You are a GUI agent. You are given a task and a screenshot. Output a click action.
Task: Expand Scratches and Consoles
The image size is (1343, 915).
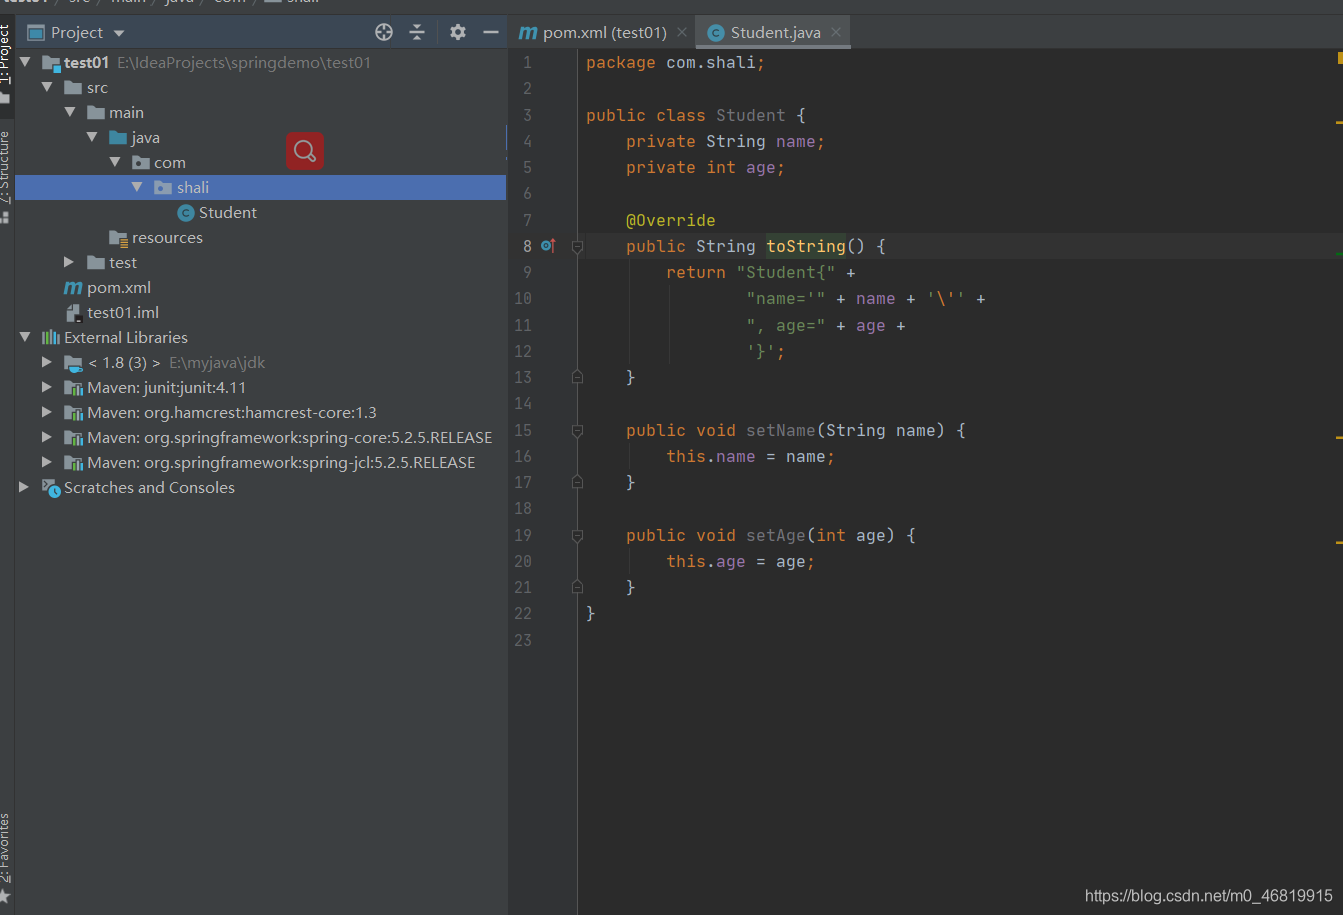click(24, 487)
